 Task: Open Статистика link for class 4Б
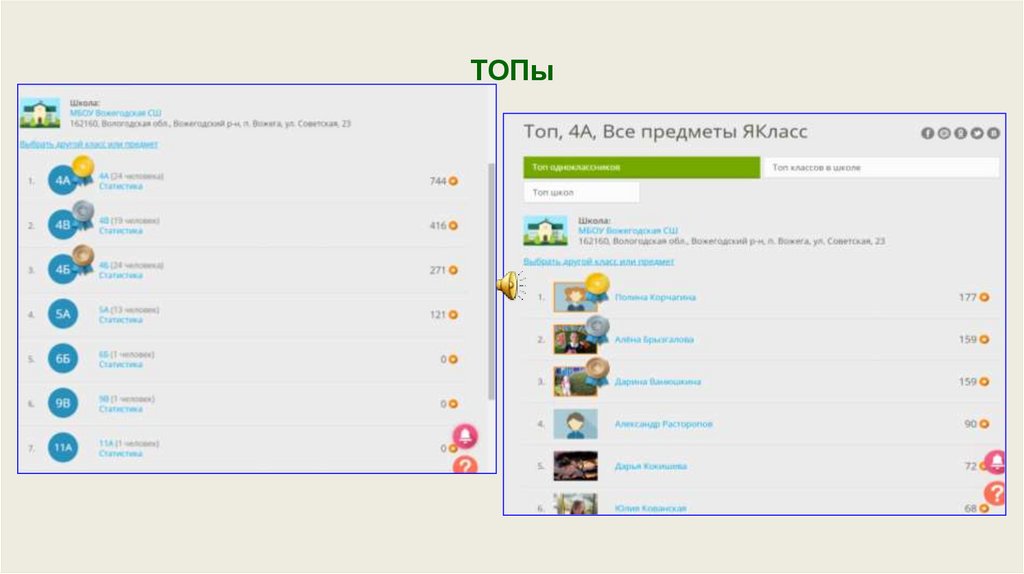point(120,275)
